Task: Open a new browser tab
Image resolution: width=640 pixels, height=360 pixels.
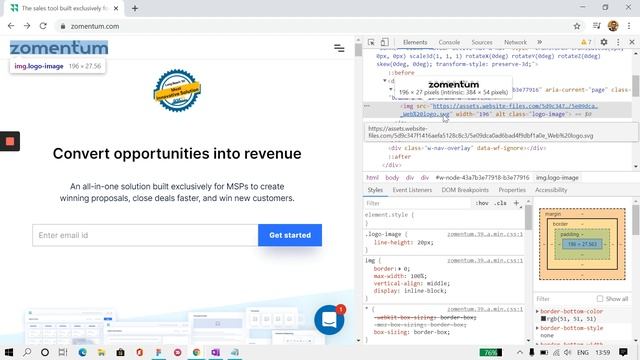Action: coord(135,8)
